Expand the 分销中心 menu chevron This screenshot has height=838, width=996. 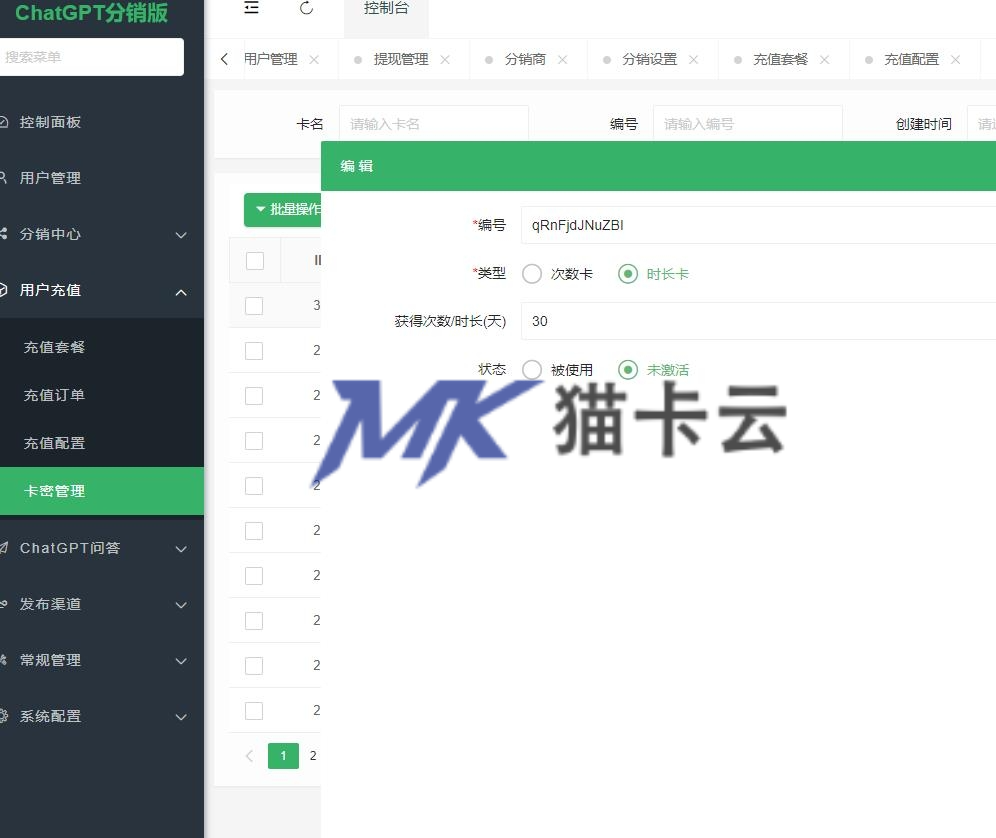click(181, 235)
